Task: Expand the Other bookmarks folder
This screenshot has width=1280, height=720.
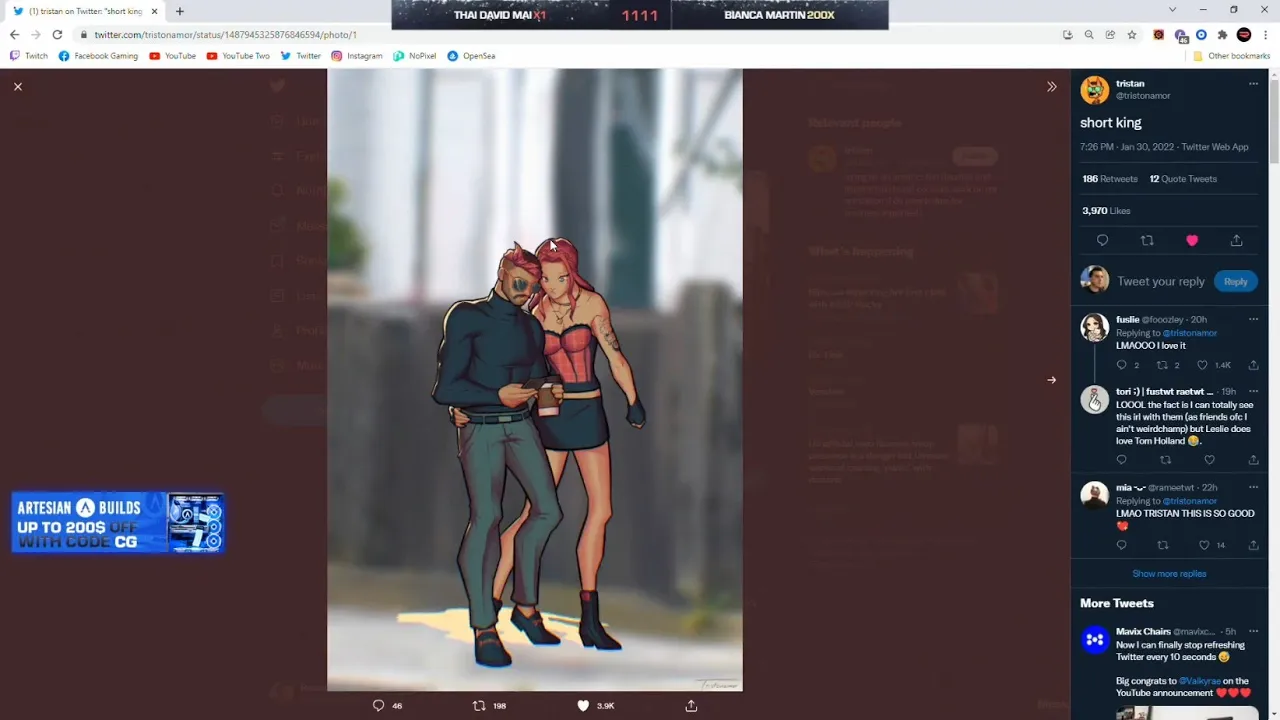Action: tap(1231, 56)
